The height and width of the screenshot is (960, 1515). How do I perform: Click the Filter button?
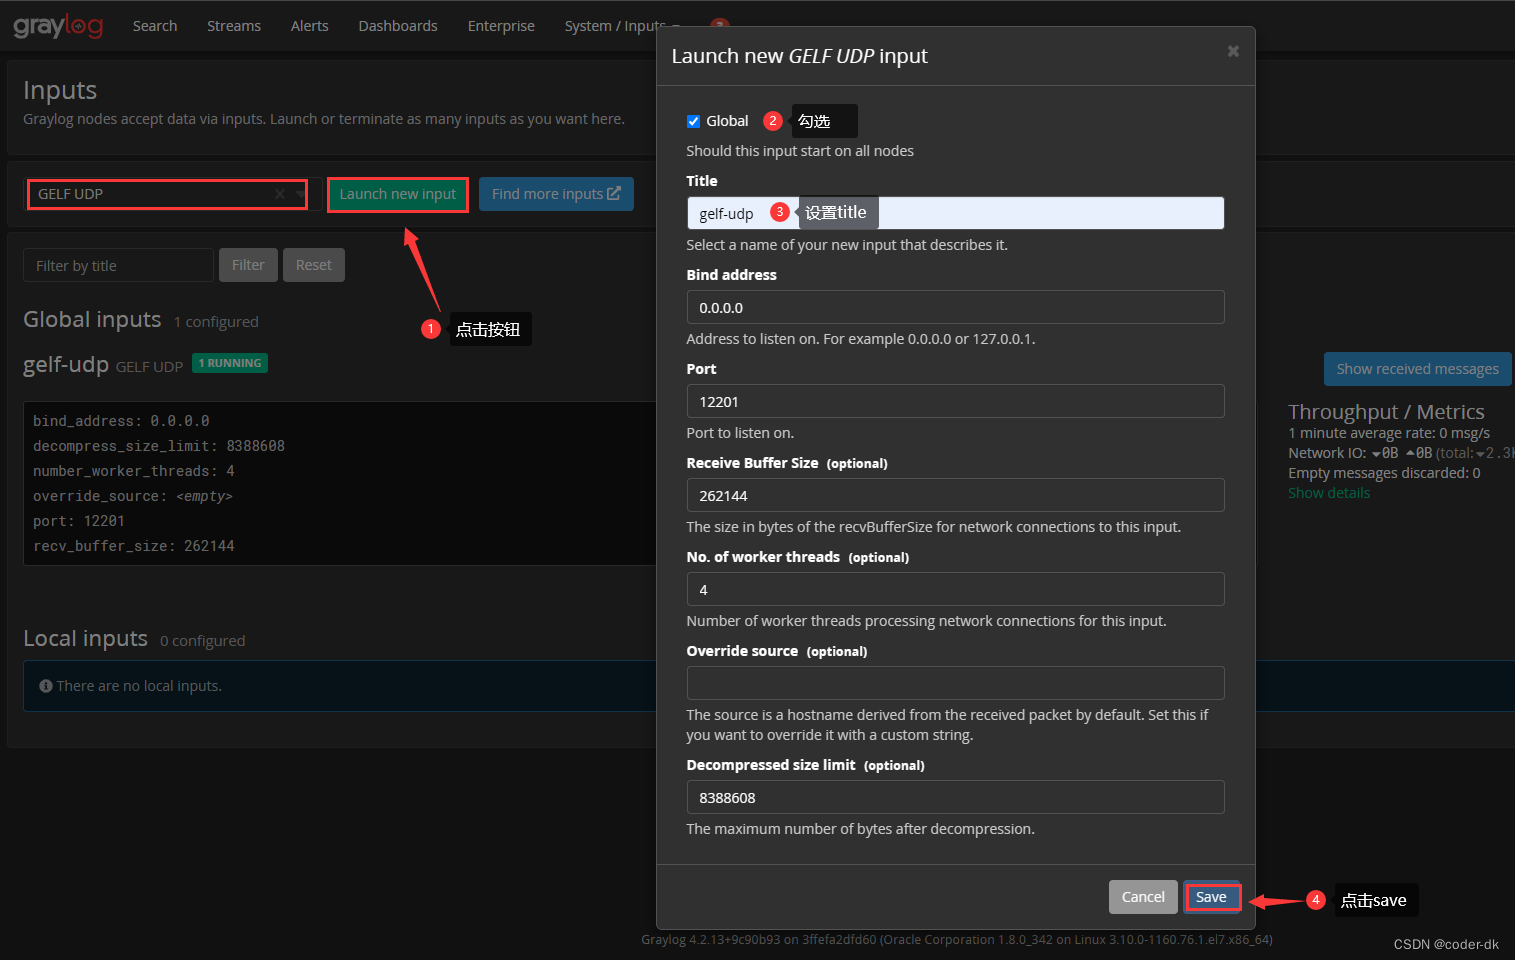coord(248,265)
